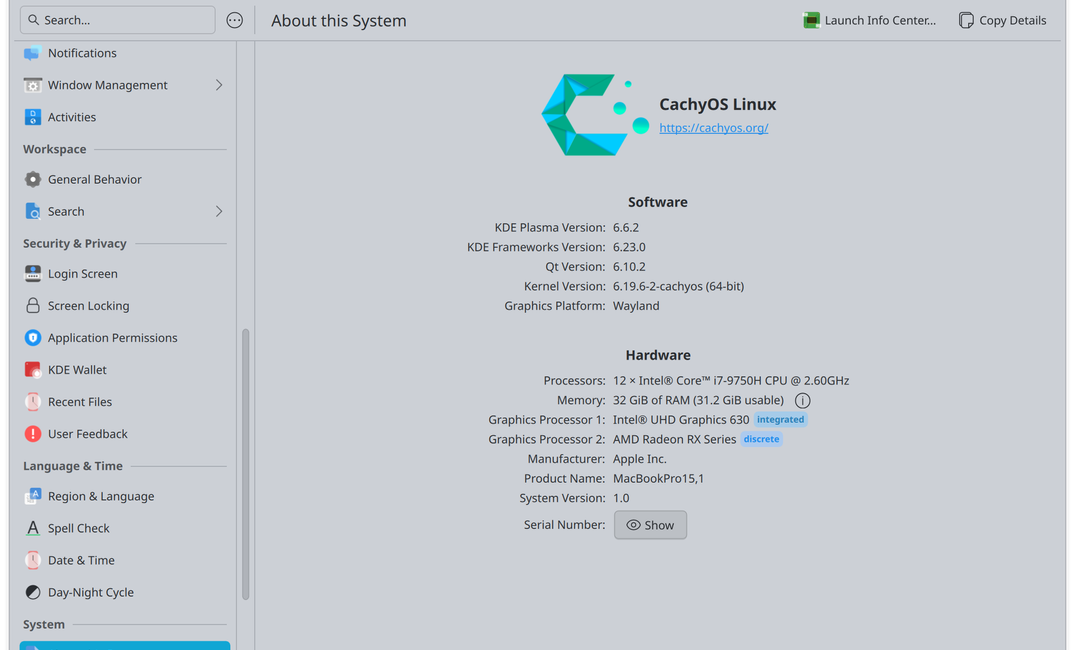
Task: Open Date & Time settings
Action: click(80, 559)
